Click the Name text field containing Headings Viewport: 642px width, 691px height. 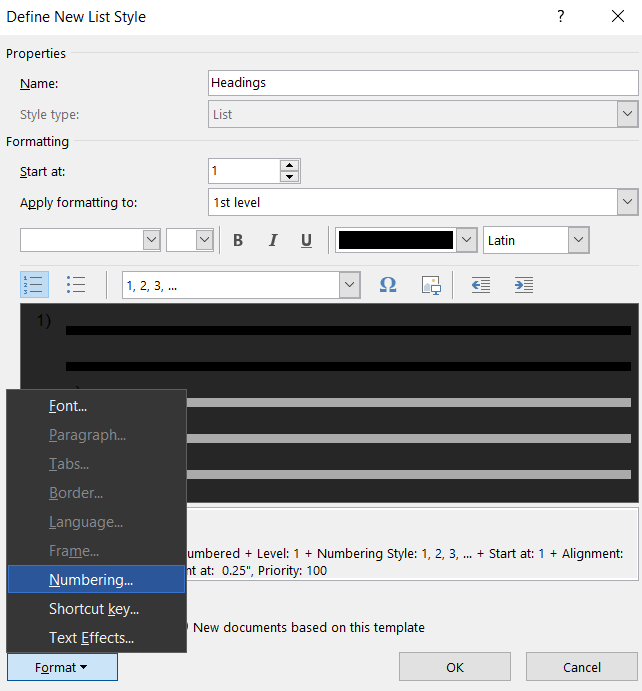pyautogui.click(x=422, y=83)
